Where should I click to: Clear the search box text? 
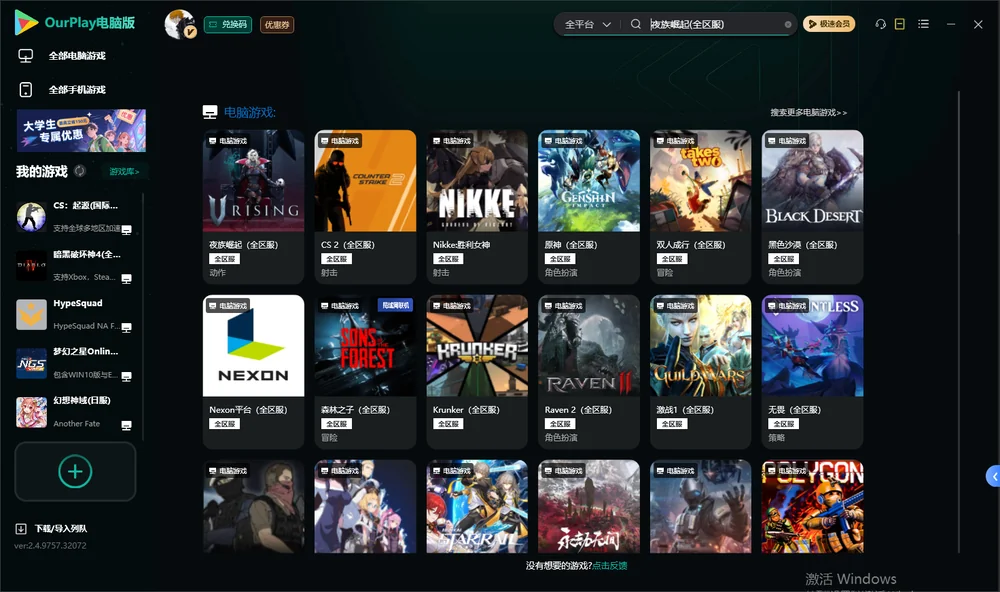tap(788, 25)
